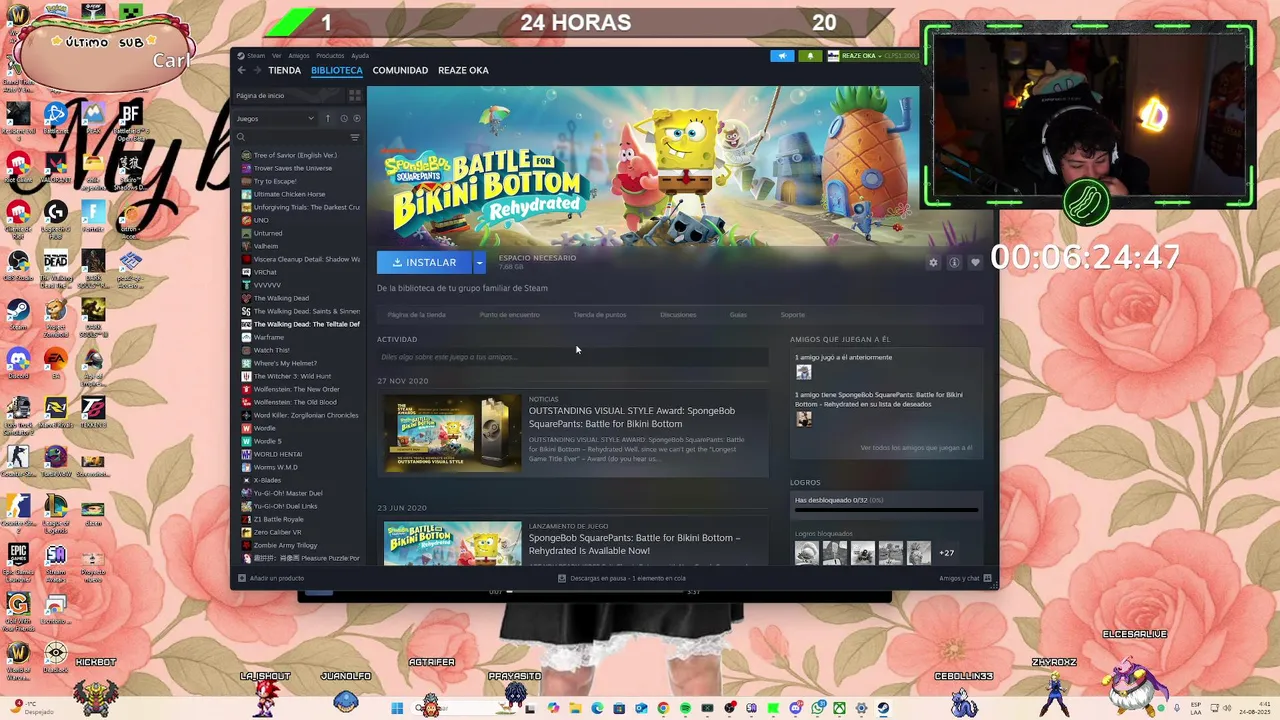Open the Outstanding Visual Style news thumbnail

pos(452,433)
